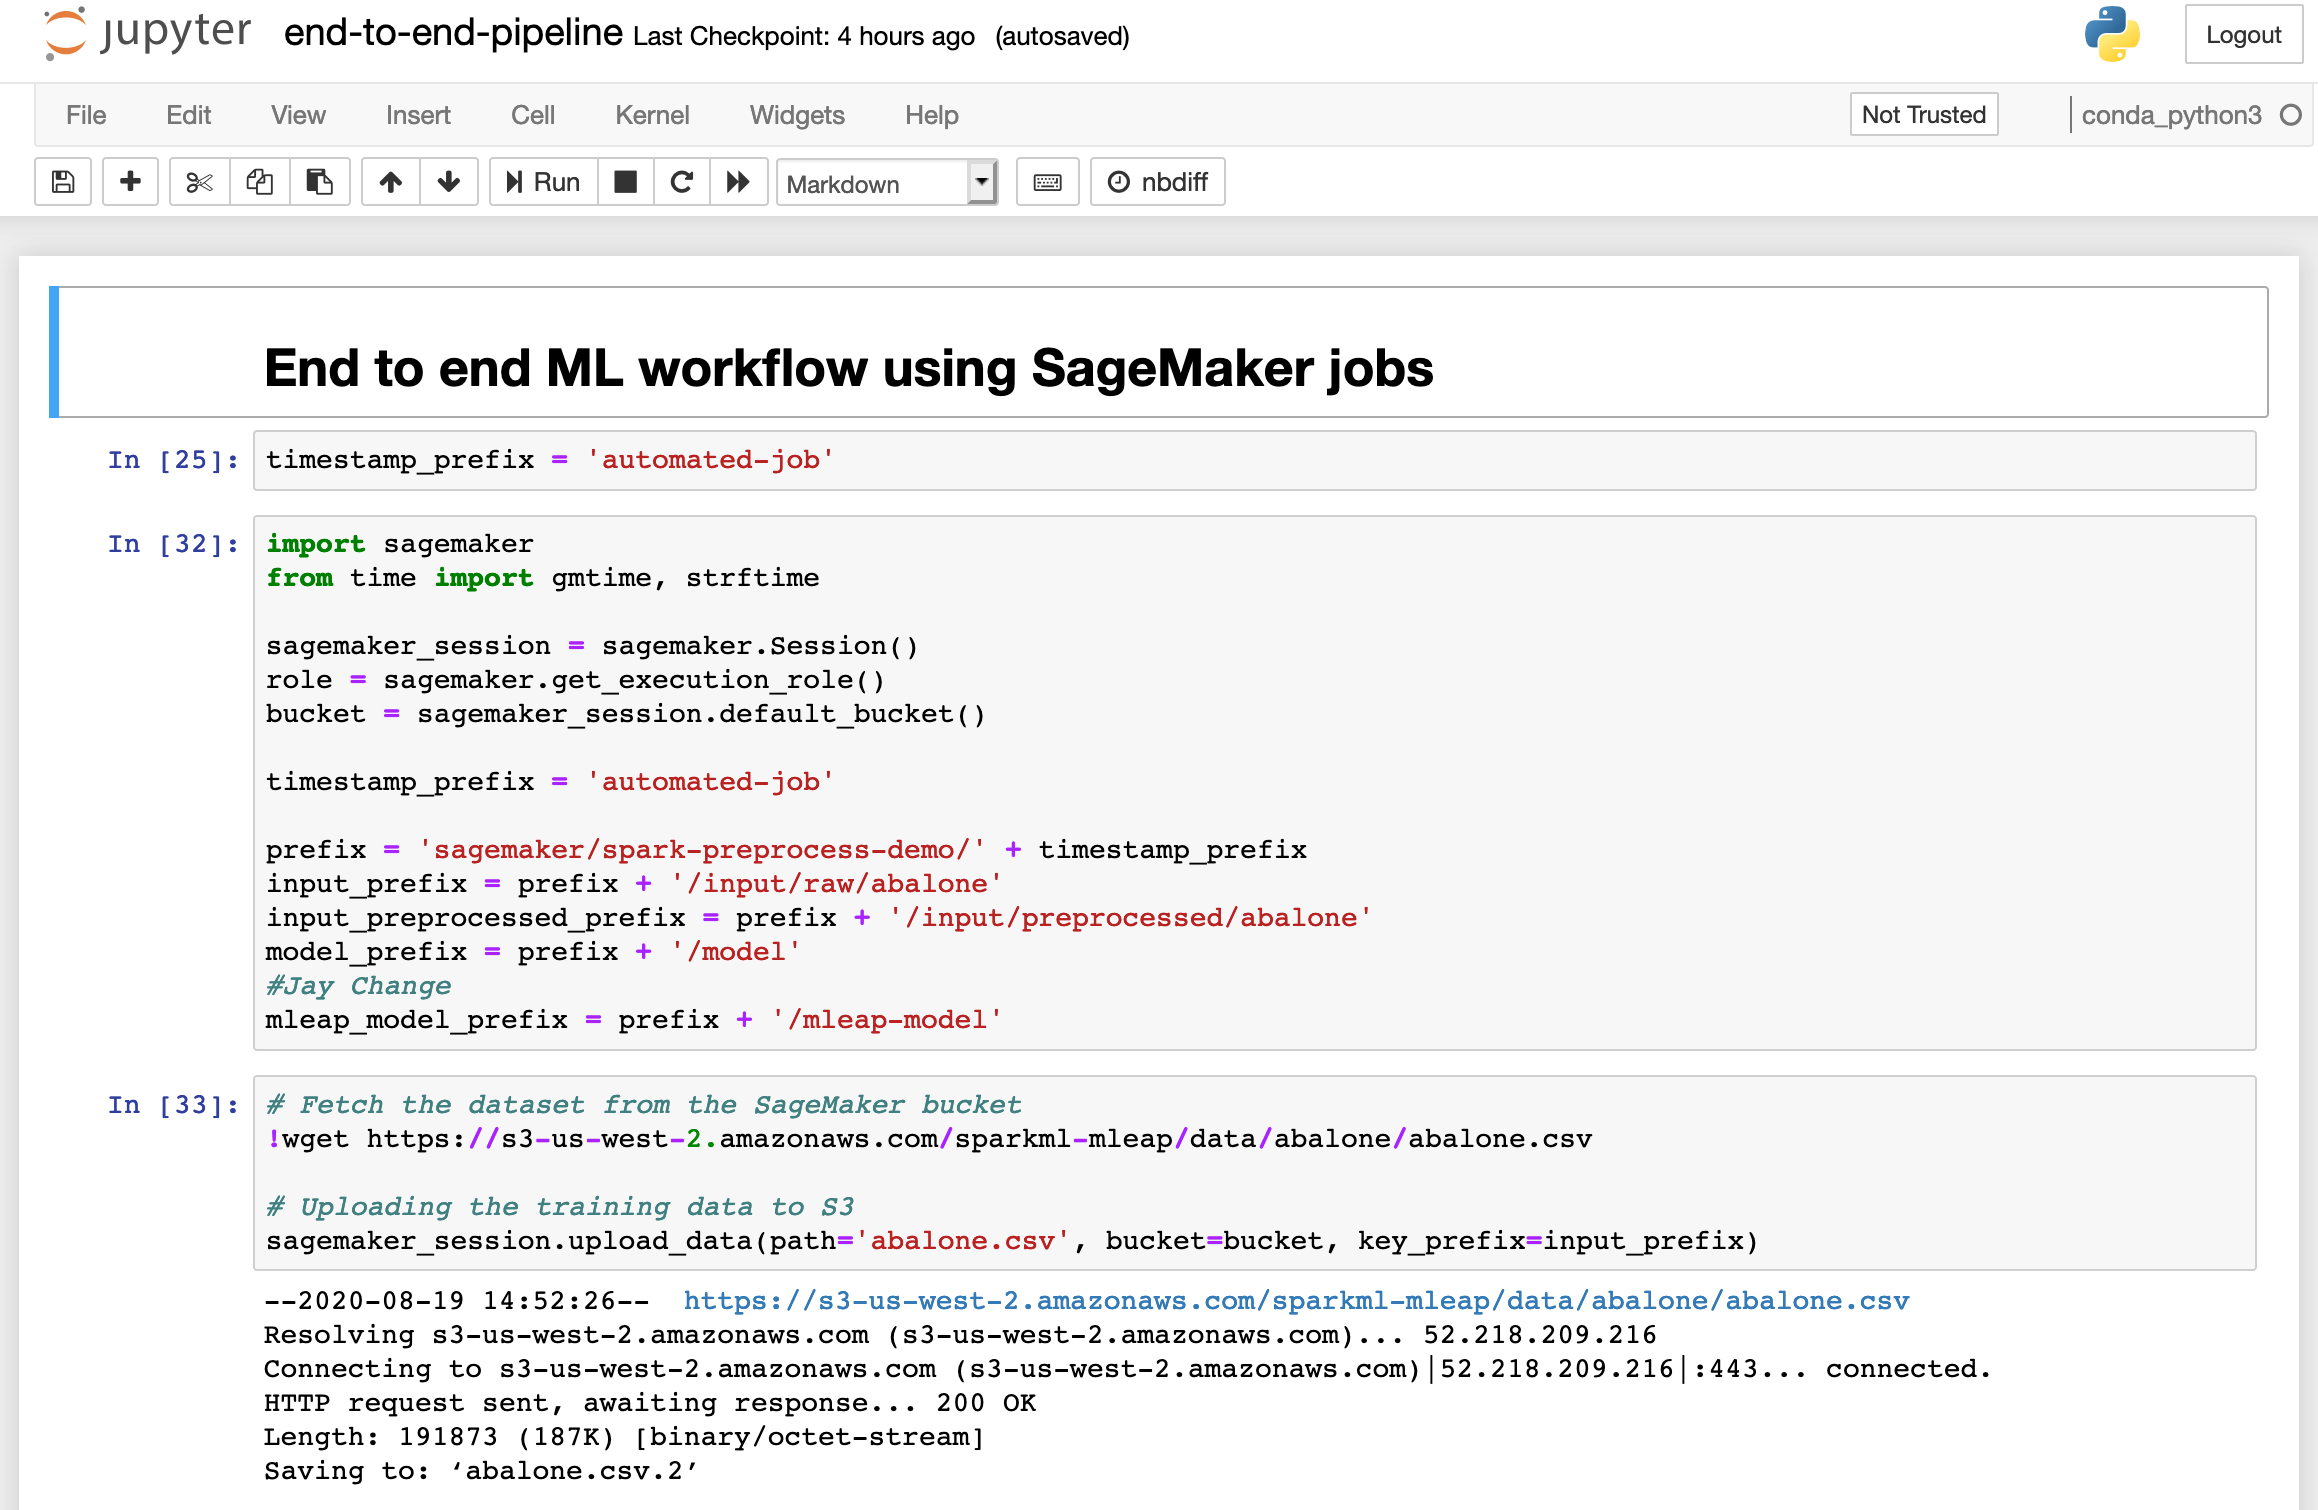Insert cell below with plus icon
Screen dimensions: 2318x1510
[130, 182]
